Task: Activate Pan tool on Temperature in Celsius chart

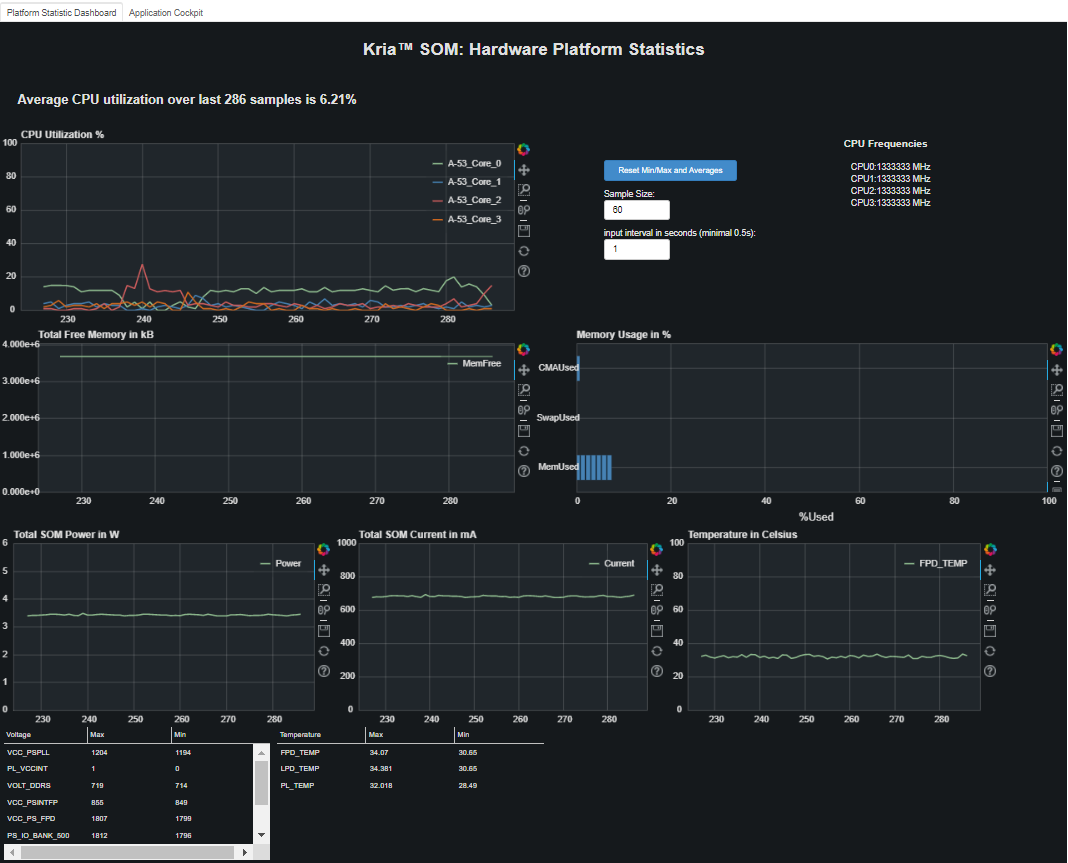Action: point(990,570)
